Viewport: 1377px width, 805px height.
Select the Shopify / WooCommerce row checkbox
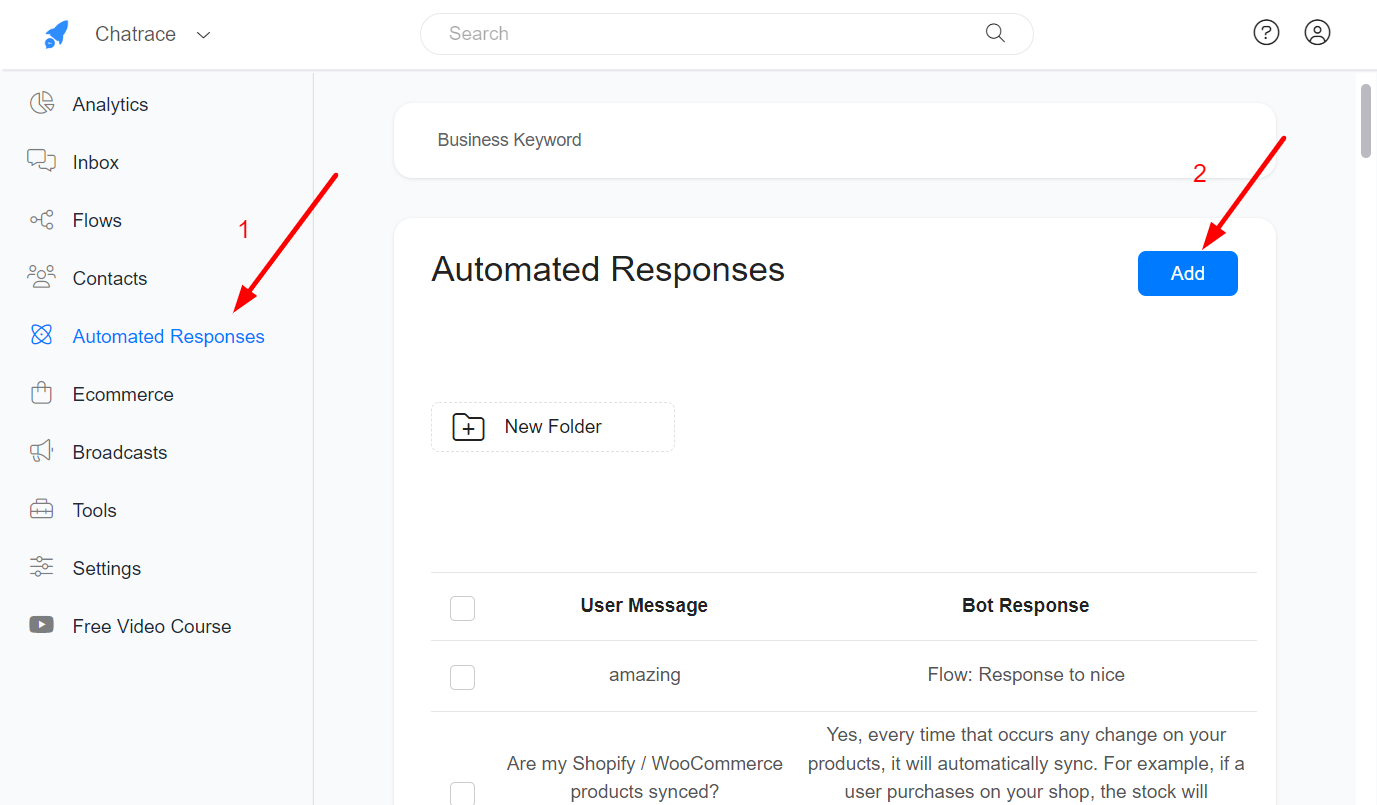coord(462,793)
